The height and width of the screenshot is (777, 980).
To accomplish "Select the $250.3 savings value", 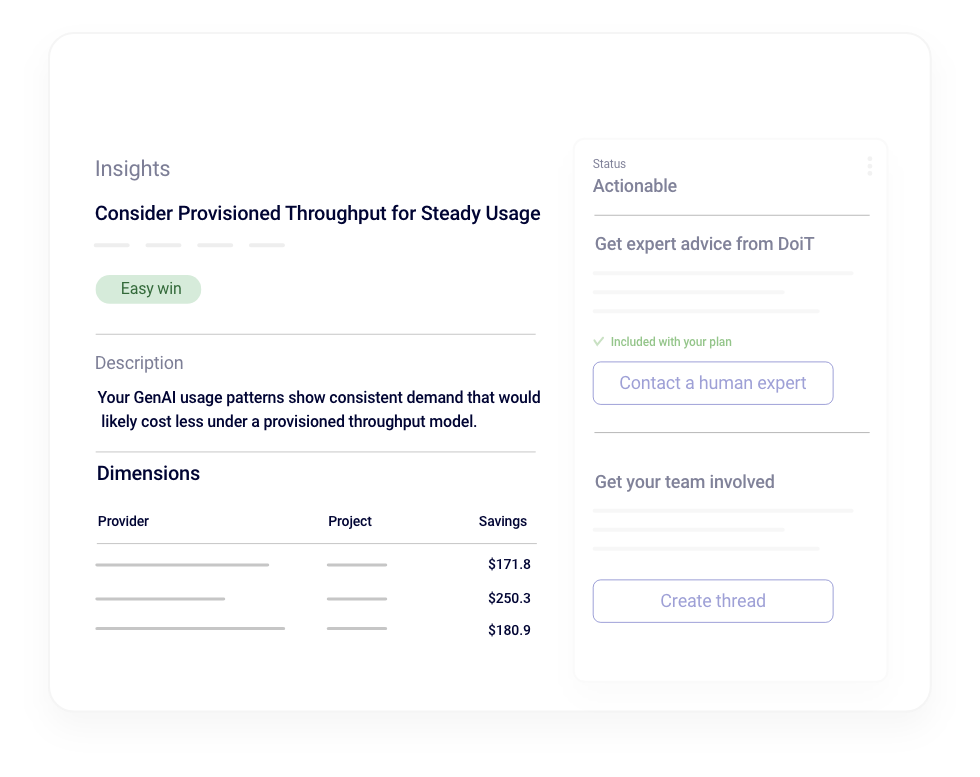I will [x=509, y=598].
